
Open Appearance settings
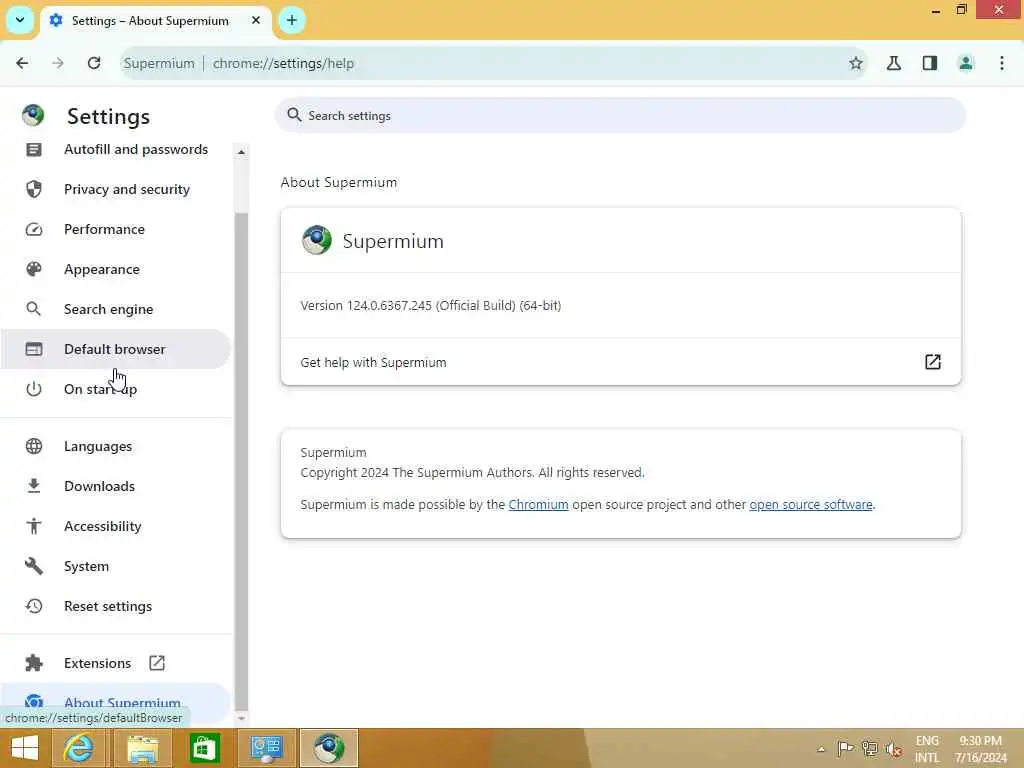[116, 269]
